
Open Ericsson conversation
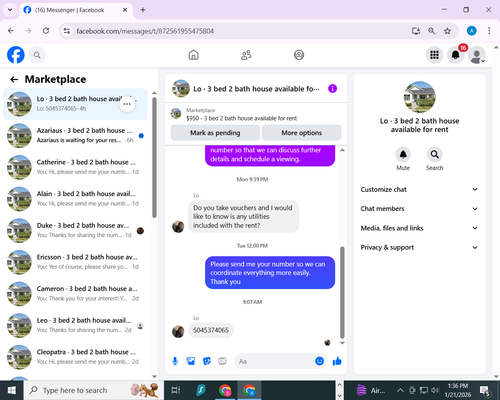click(x=75, y=262)
